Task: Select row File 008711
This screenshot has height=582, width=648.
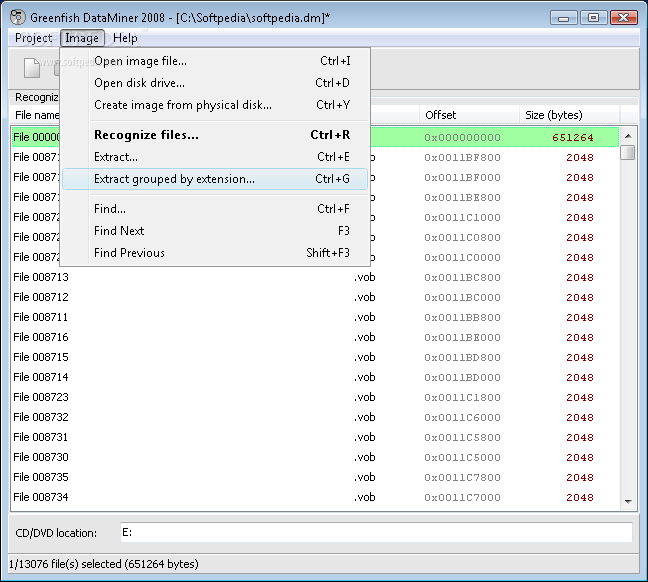Action: click(315, 317)
